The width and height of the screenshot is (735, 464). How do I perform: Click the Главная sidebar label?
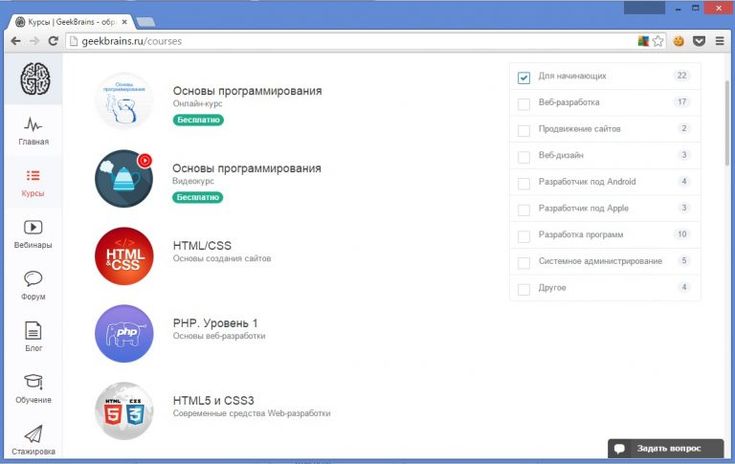click(x=33, y=142)
